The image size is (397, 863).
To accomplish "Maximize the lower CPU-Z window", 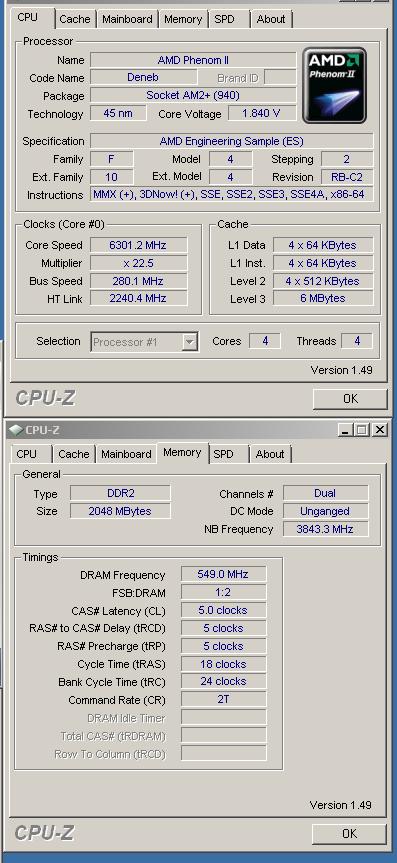I will tap(362, 430).
